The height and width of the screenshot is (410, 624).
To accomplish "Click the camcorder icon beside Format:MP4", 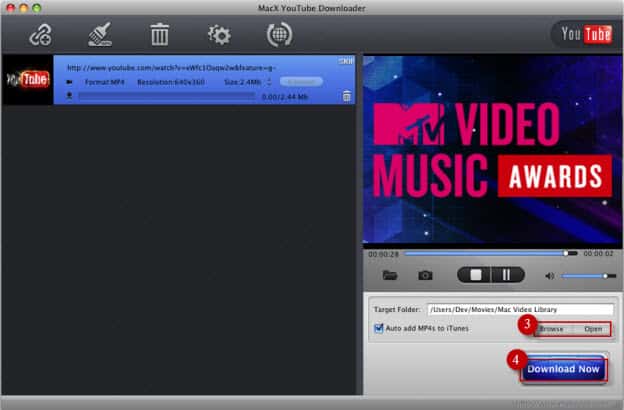I will point(69,82).
